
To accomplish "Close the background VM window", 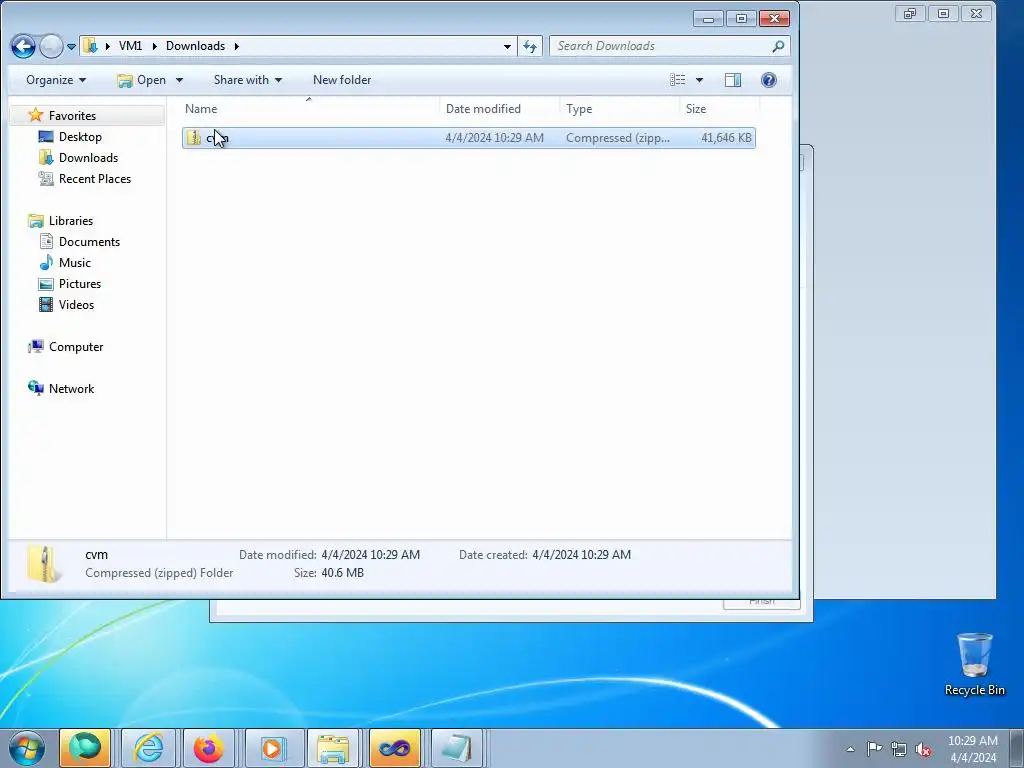I will tap(976, 13).
